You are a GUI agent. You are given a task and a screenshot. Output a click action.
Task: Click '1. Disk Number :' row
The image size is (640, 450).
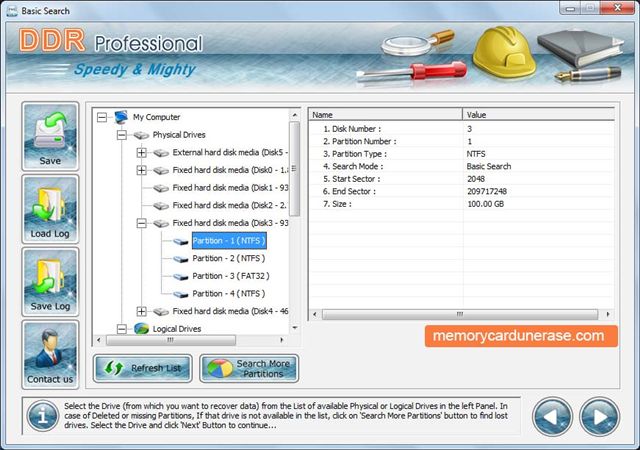point(461,129)
